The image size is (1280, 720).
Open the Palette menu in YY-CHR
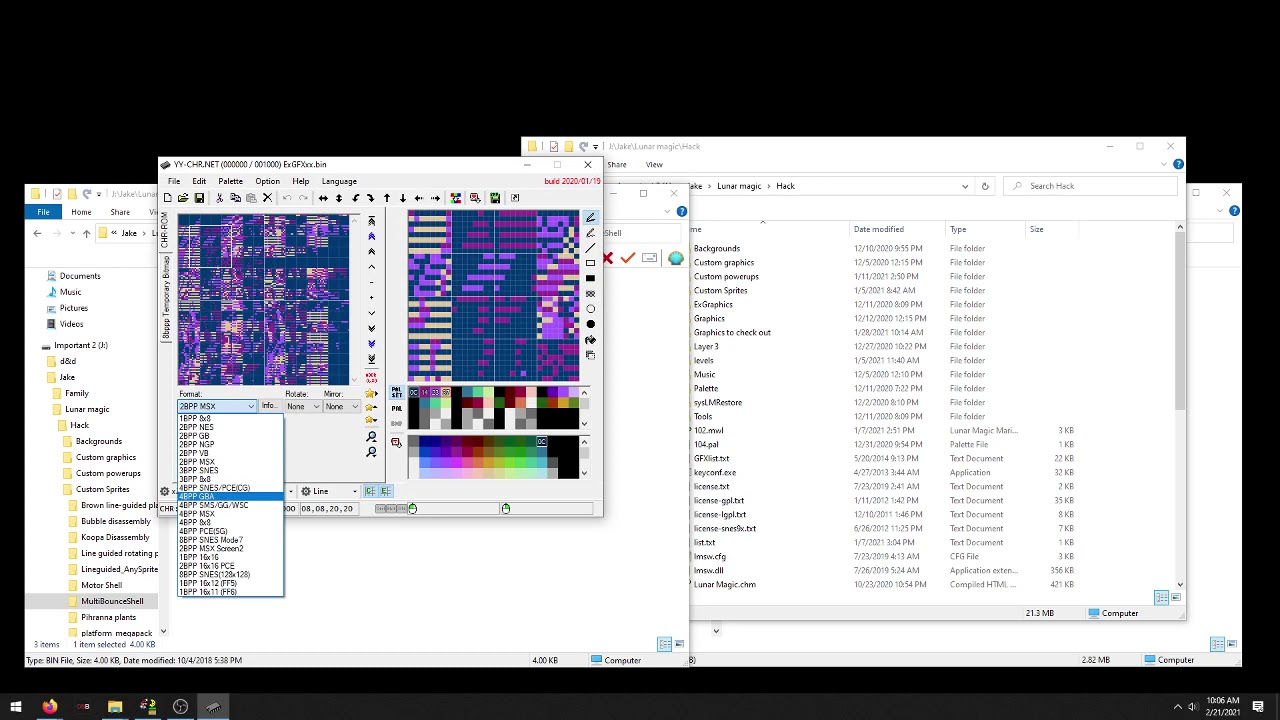click(230, 181)
